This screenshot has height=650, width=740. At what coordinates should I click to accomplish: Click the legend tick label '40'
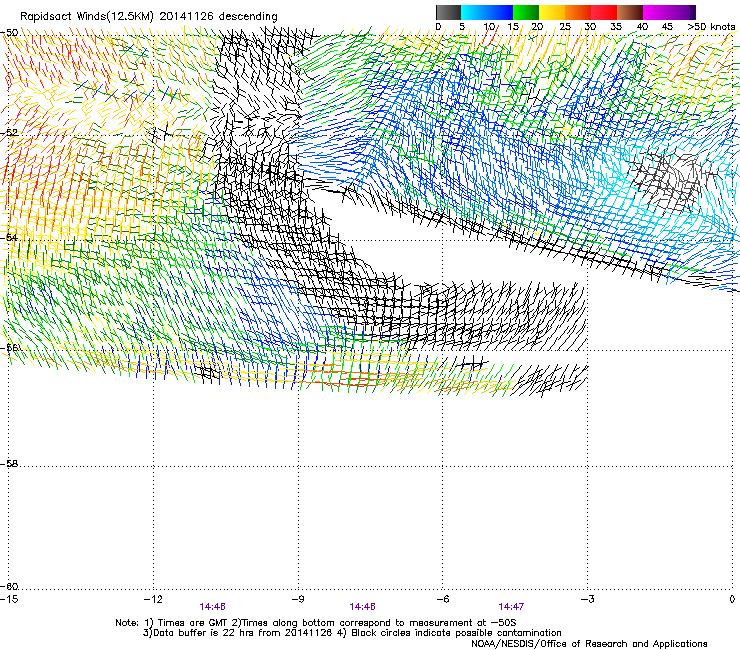(642, 26)
